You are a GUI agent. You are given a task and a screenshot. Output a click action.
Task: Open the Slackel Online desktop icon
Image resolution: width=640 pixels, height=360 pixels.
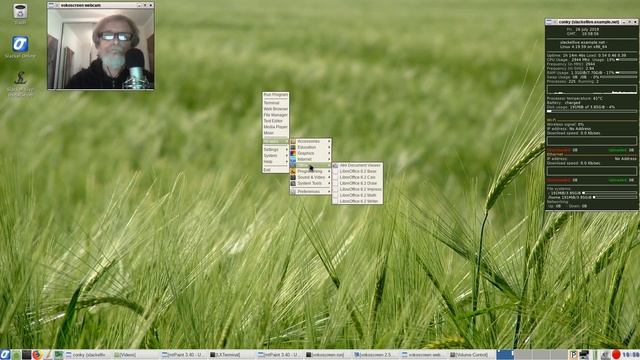point(20,47)
